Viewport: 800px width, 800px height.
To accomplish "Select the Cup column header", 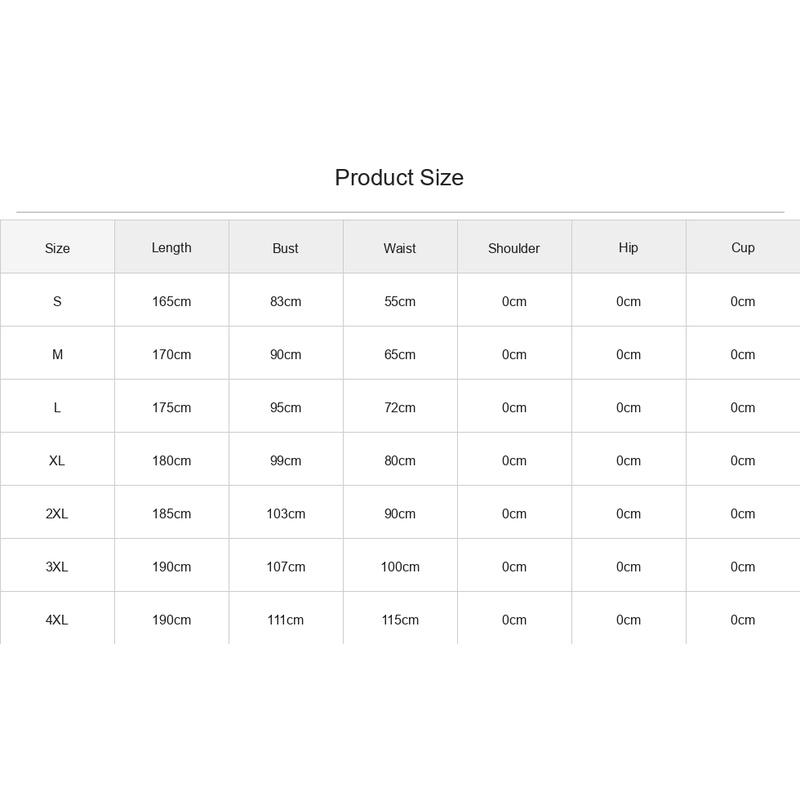I will point(742,247).
